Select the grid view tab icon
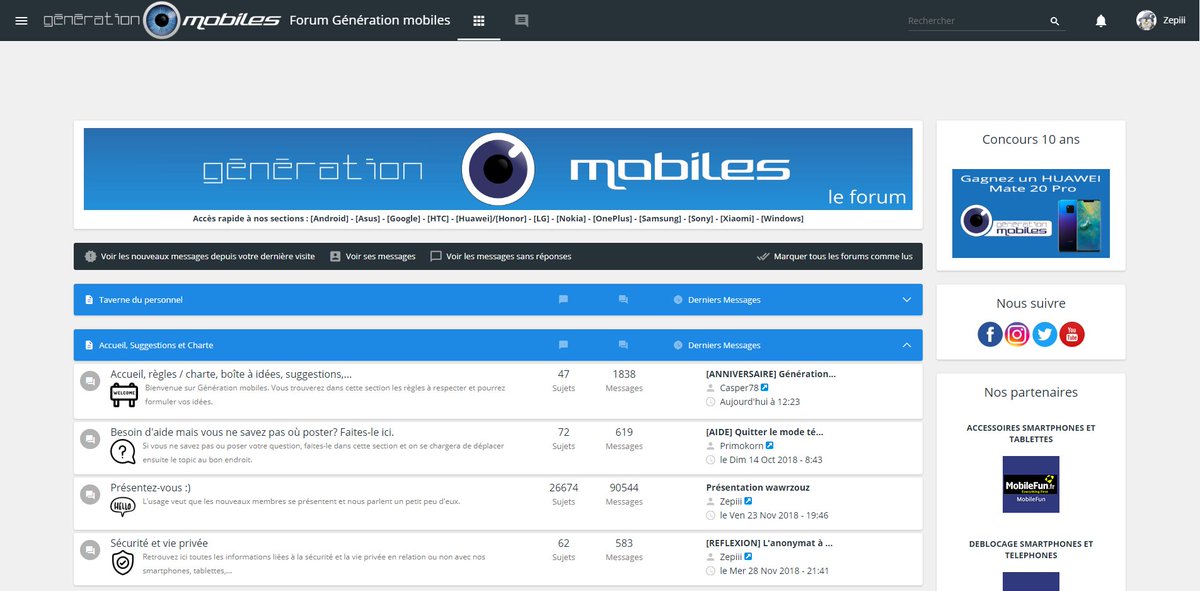The height and width of the screenshot is (591, 1200). tap(479, 20)
